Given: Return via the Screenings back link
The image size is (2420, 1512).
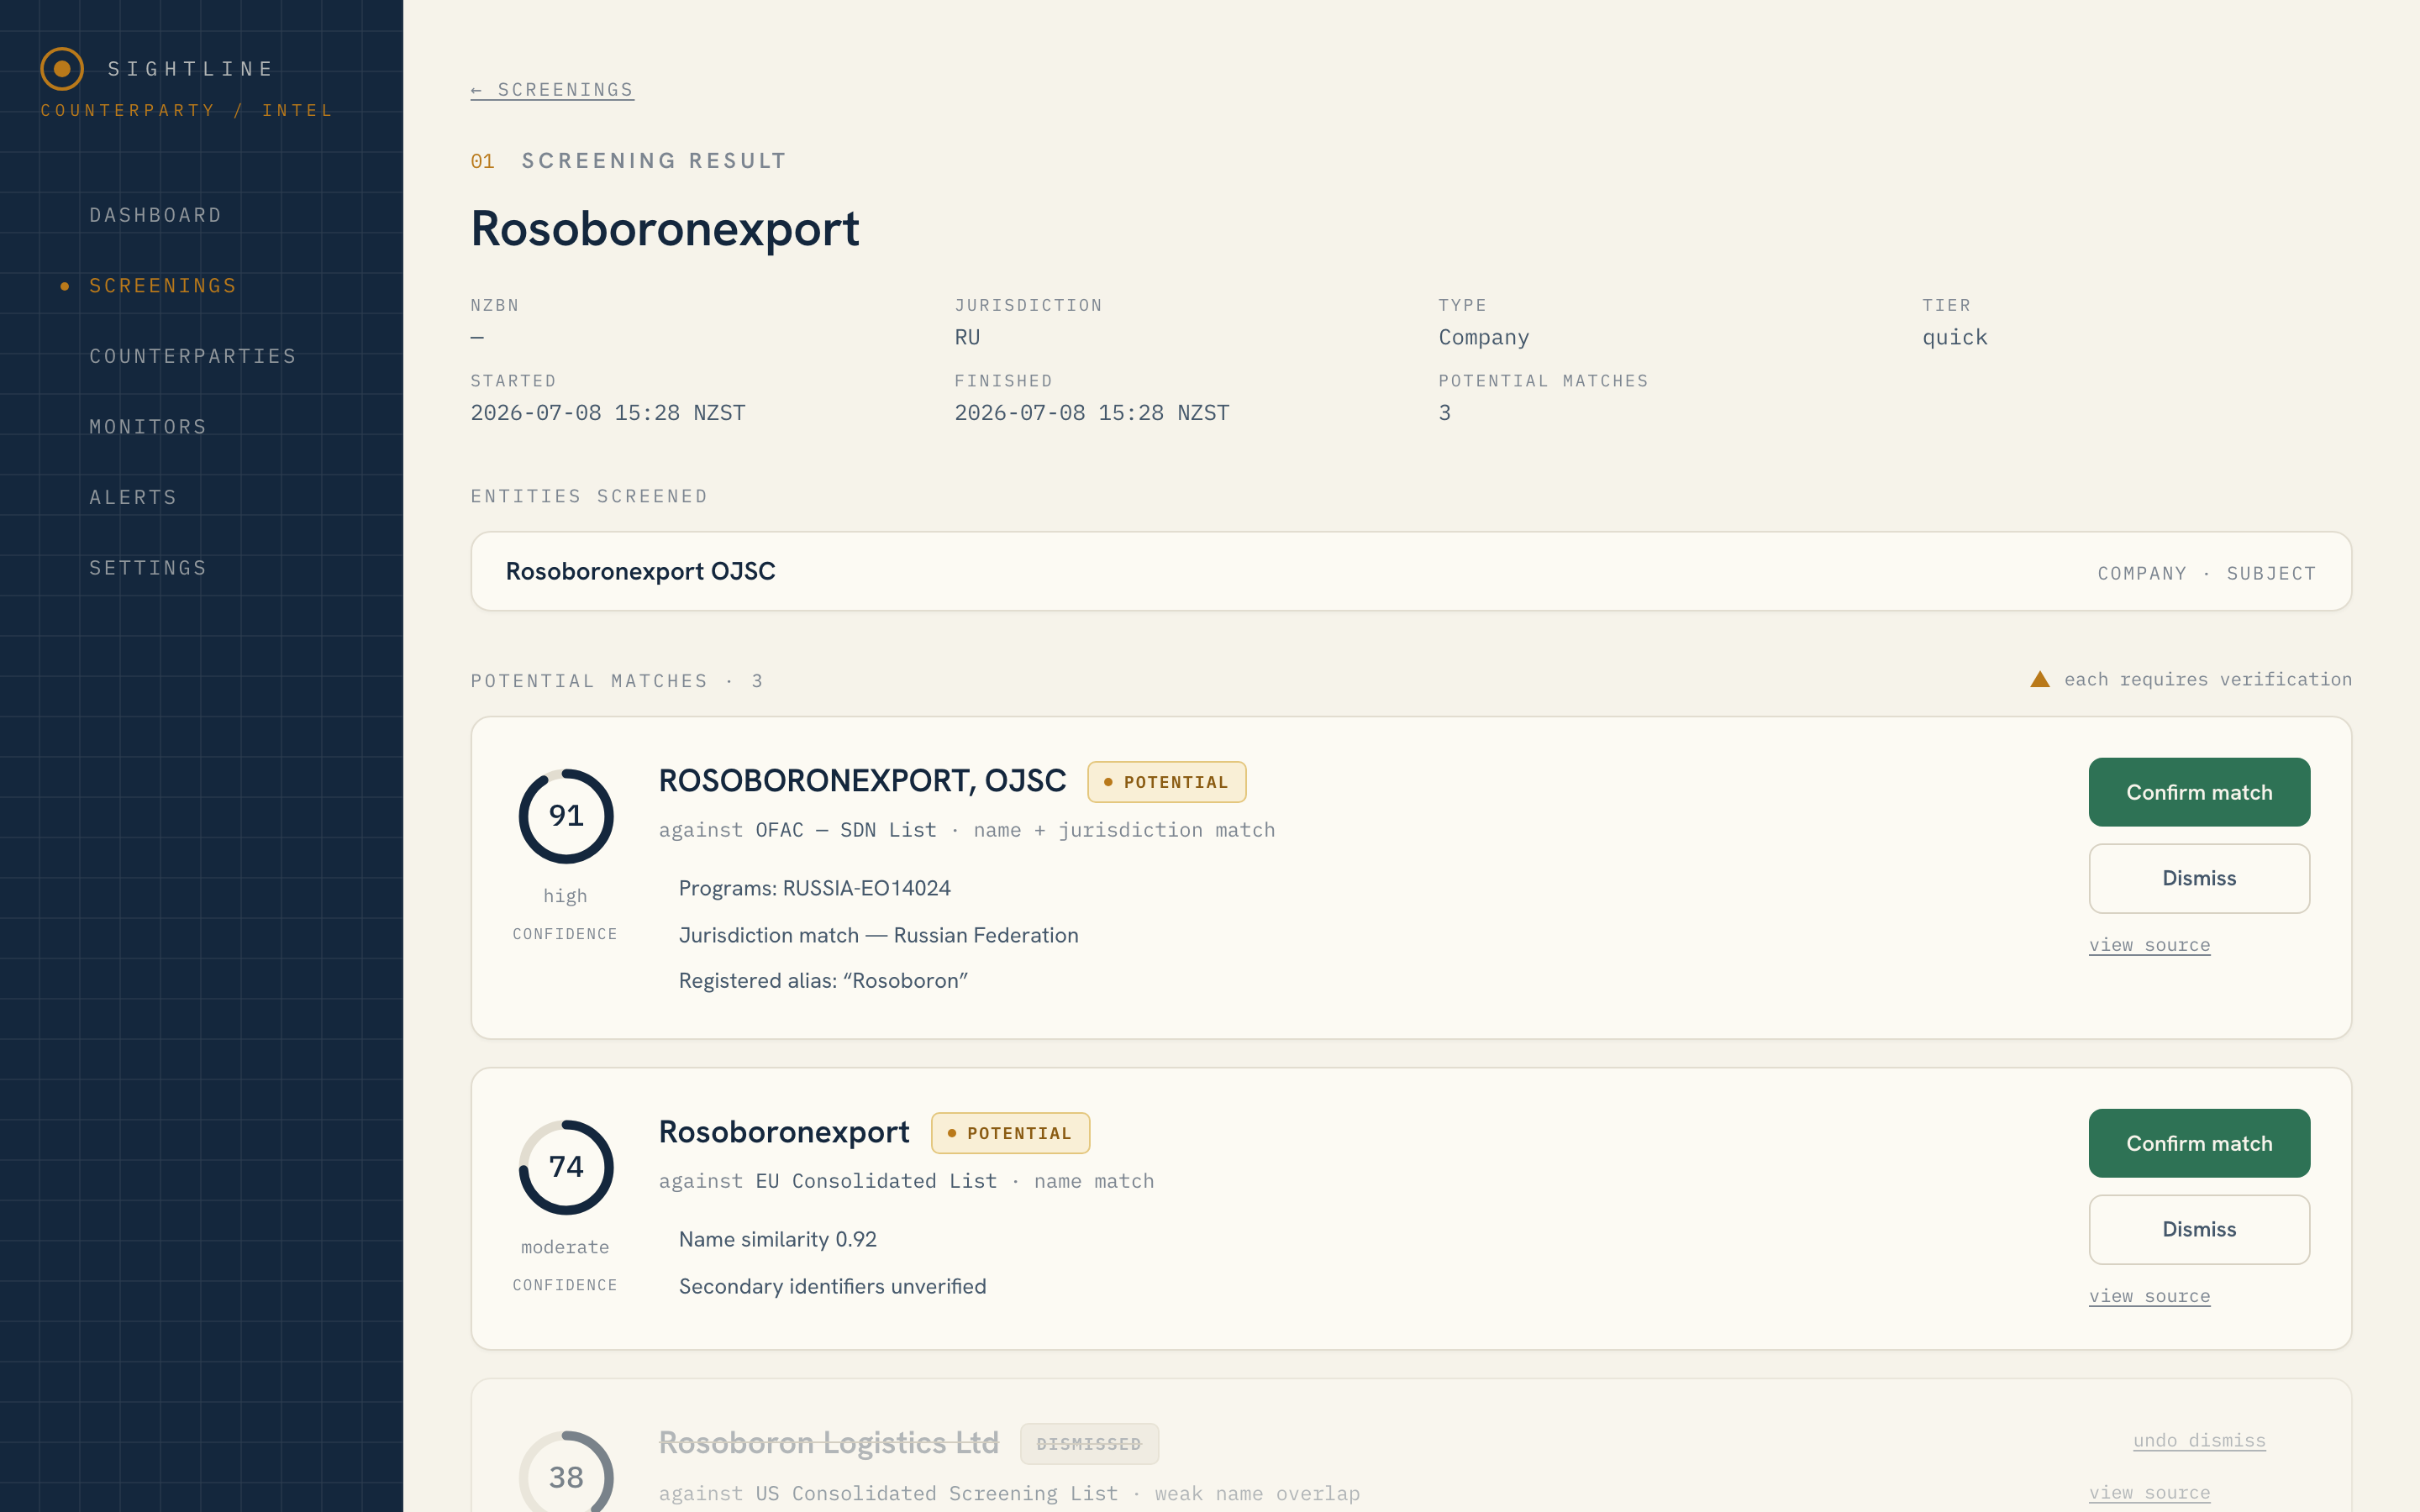Looking at the screenshot, I should coord(552,90).
